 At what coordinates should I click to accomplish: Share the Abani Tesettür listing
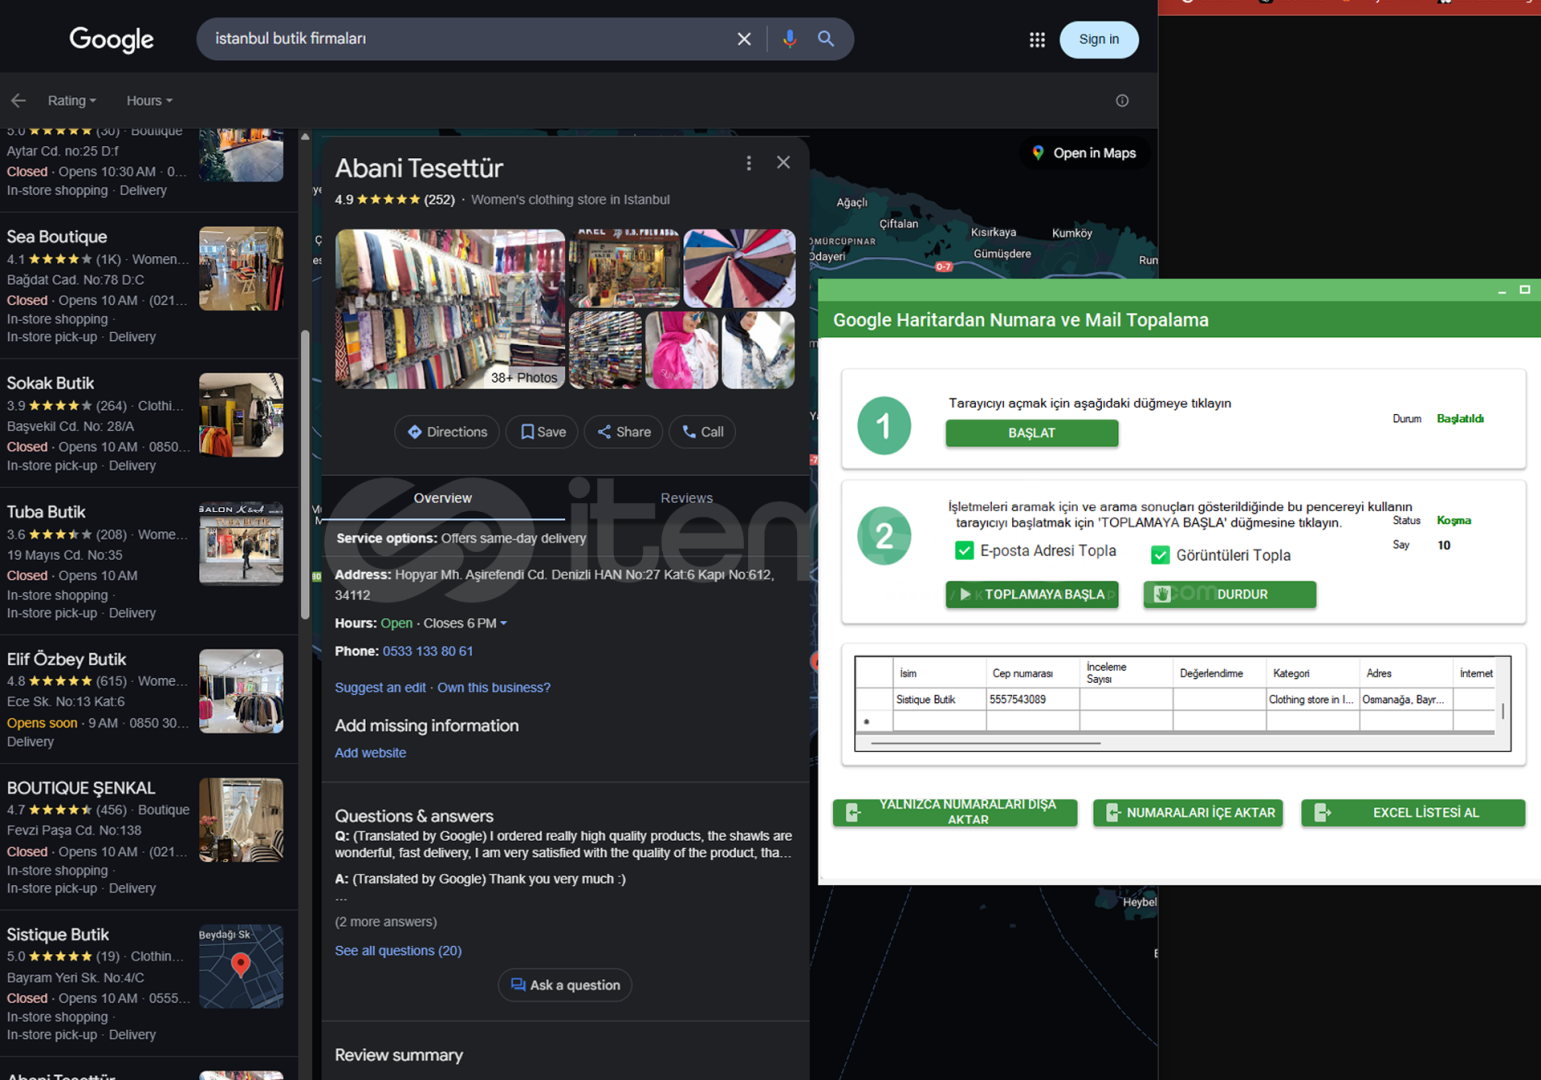[624, 432]
